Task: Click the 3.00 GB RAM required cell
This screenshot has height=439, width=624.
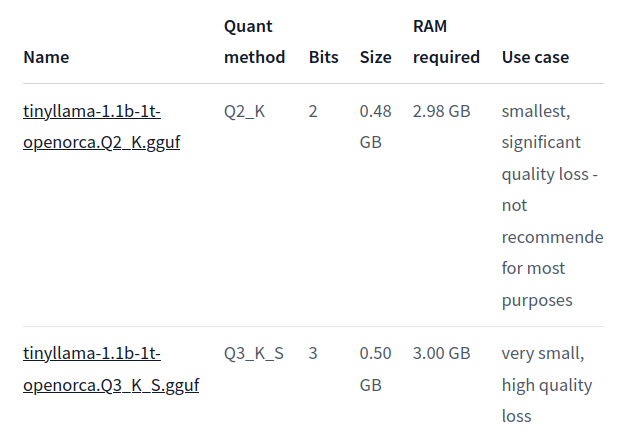Action: click(x=441, y=353)
